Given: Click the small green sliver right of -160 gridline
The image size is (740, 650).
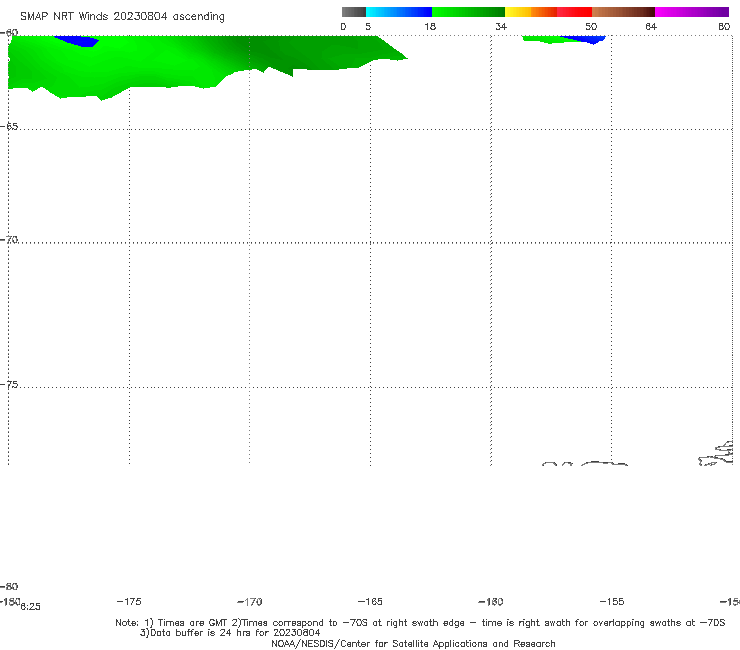Looking at the screenshot, I should tap(547, 40).
